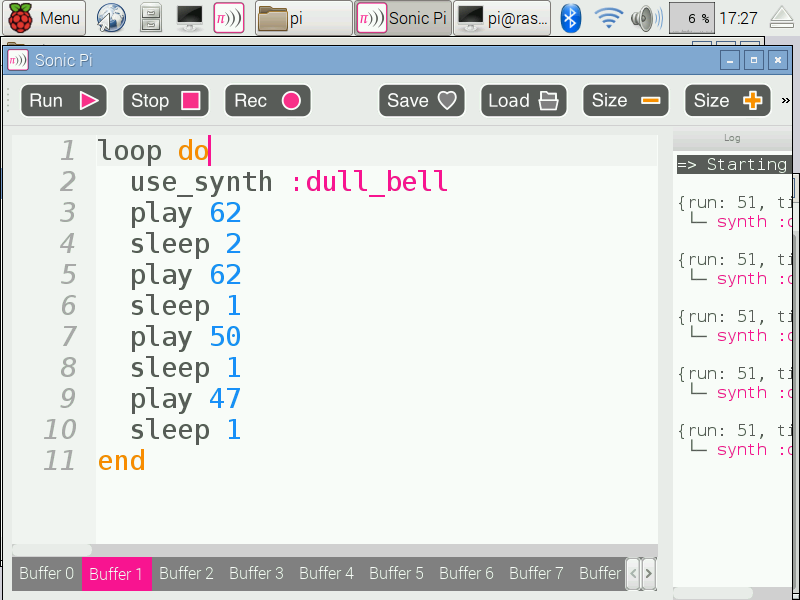This screenshot has width=800, height=600.
Task: Expand the toolbar overflow chevron
Action: click(785, 101)
